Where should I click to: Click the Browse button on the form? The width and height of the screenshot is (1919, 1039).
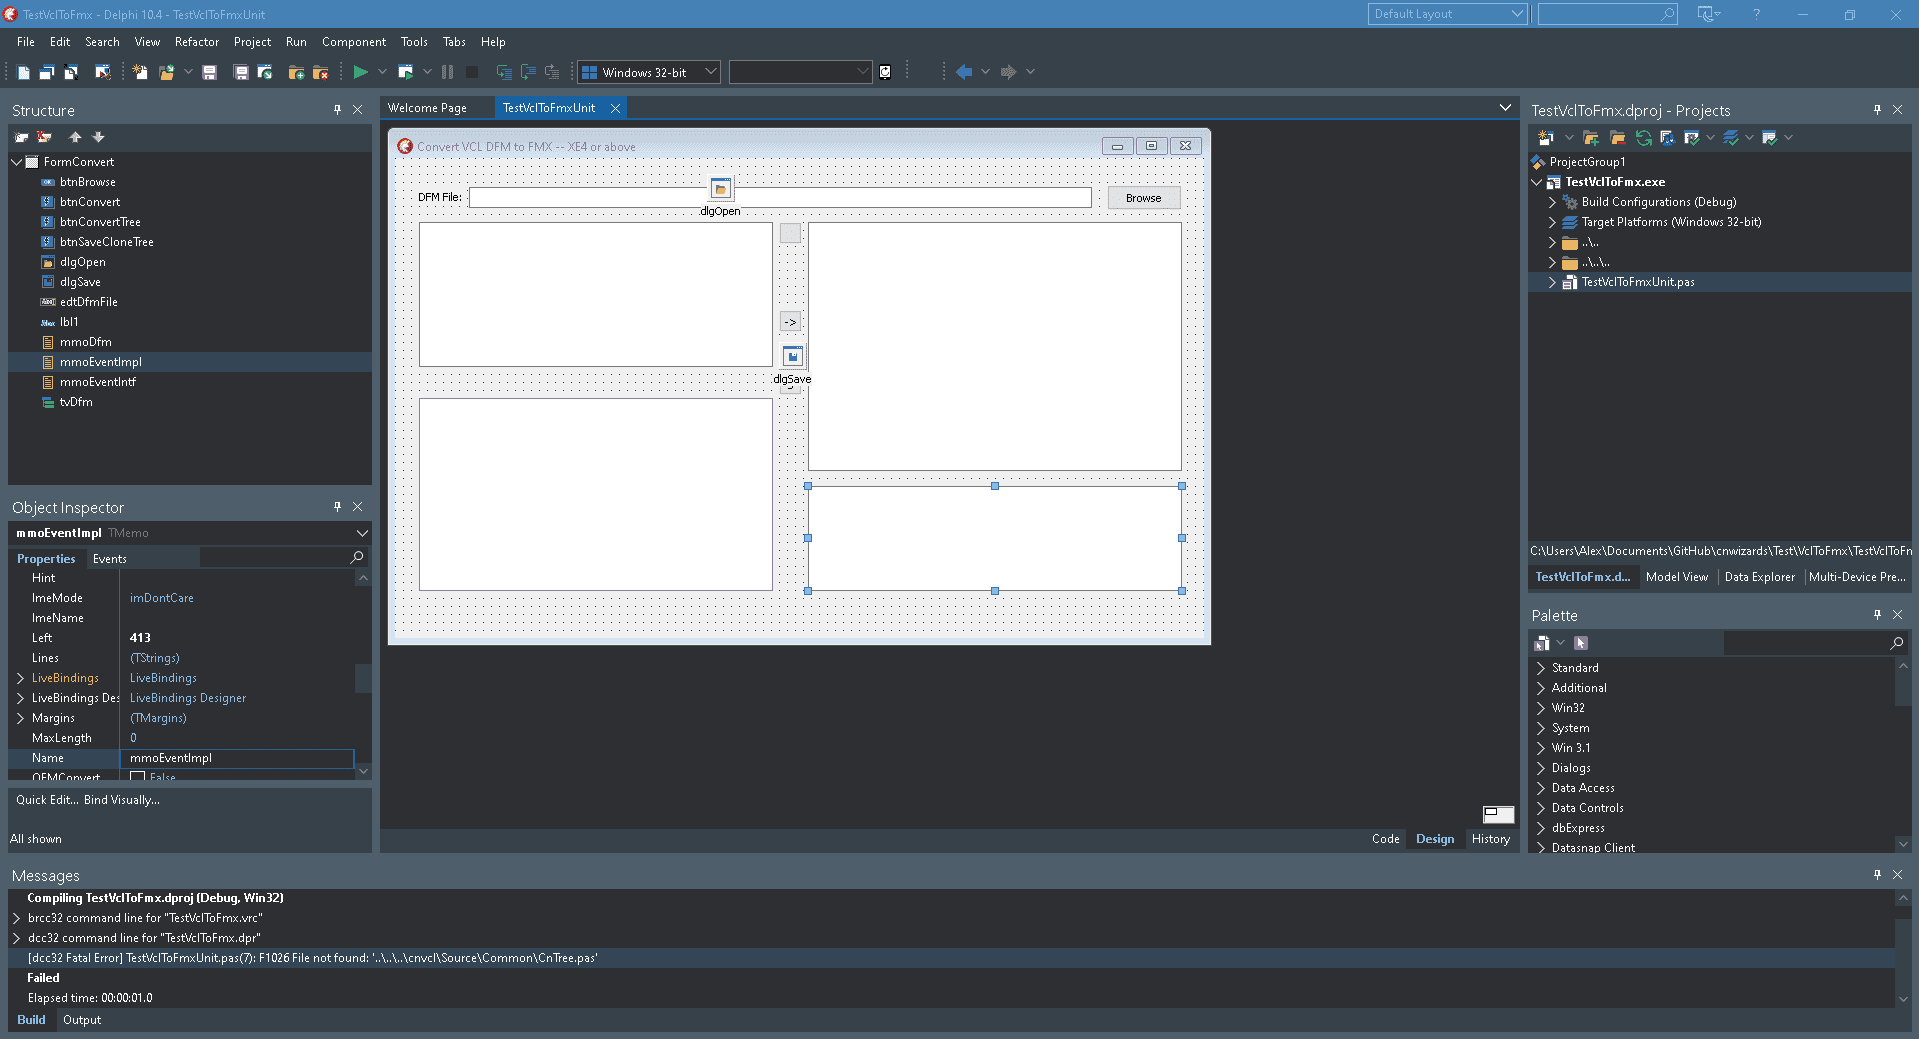point(1144,198)
